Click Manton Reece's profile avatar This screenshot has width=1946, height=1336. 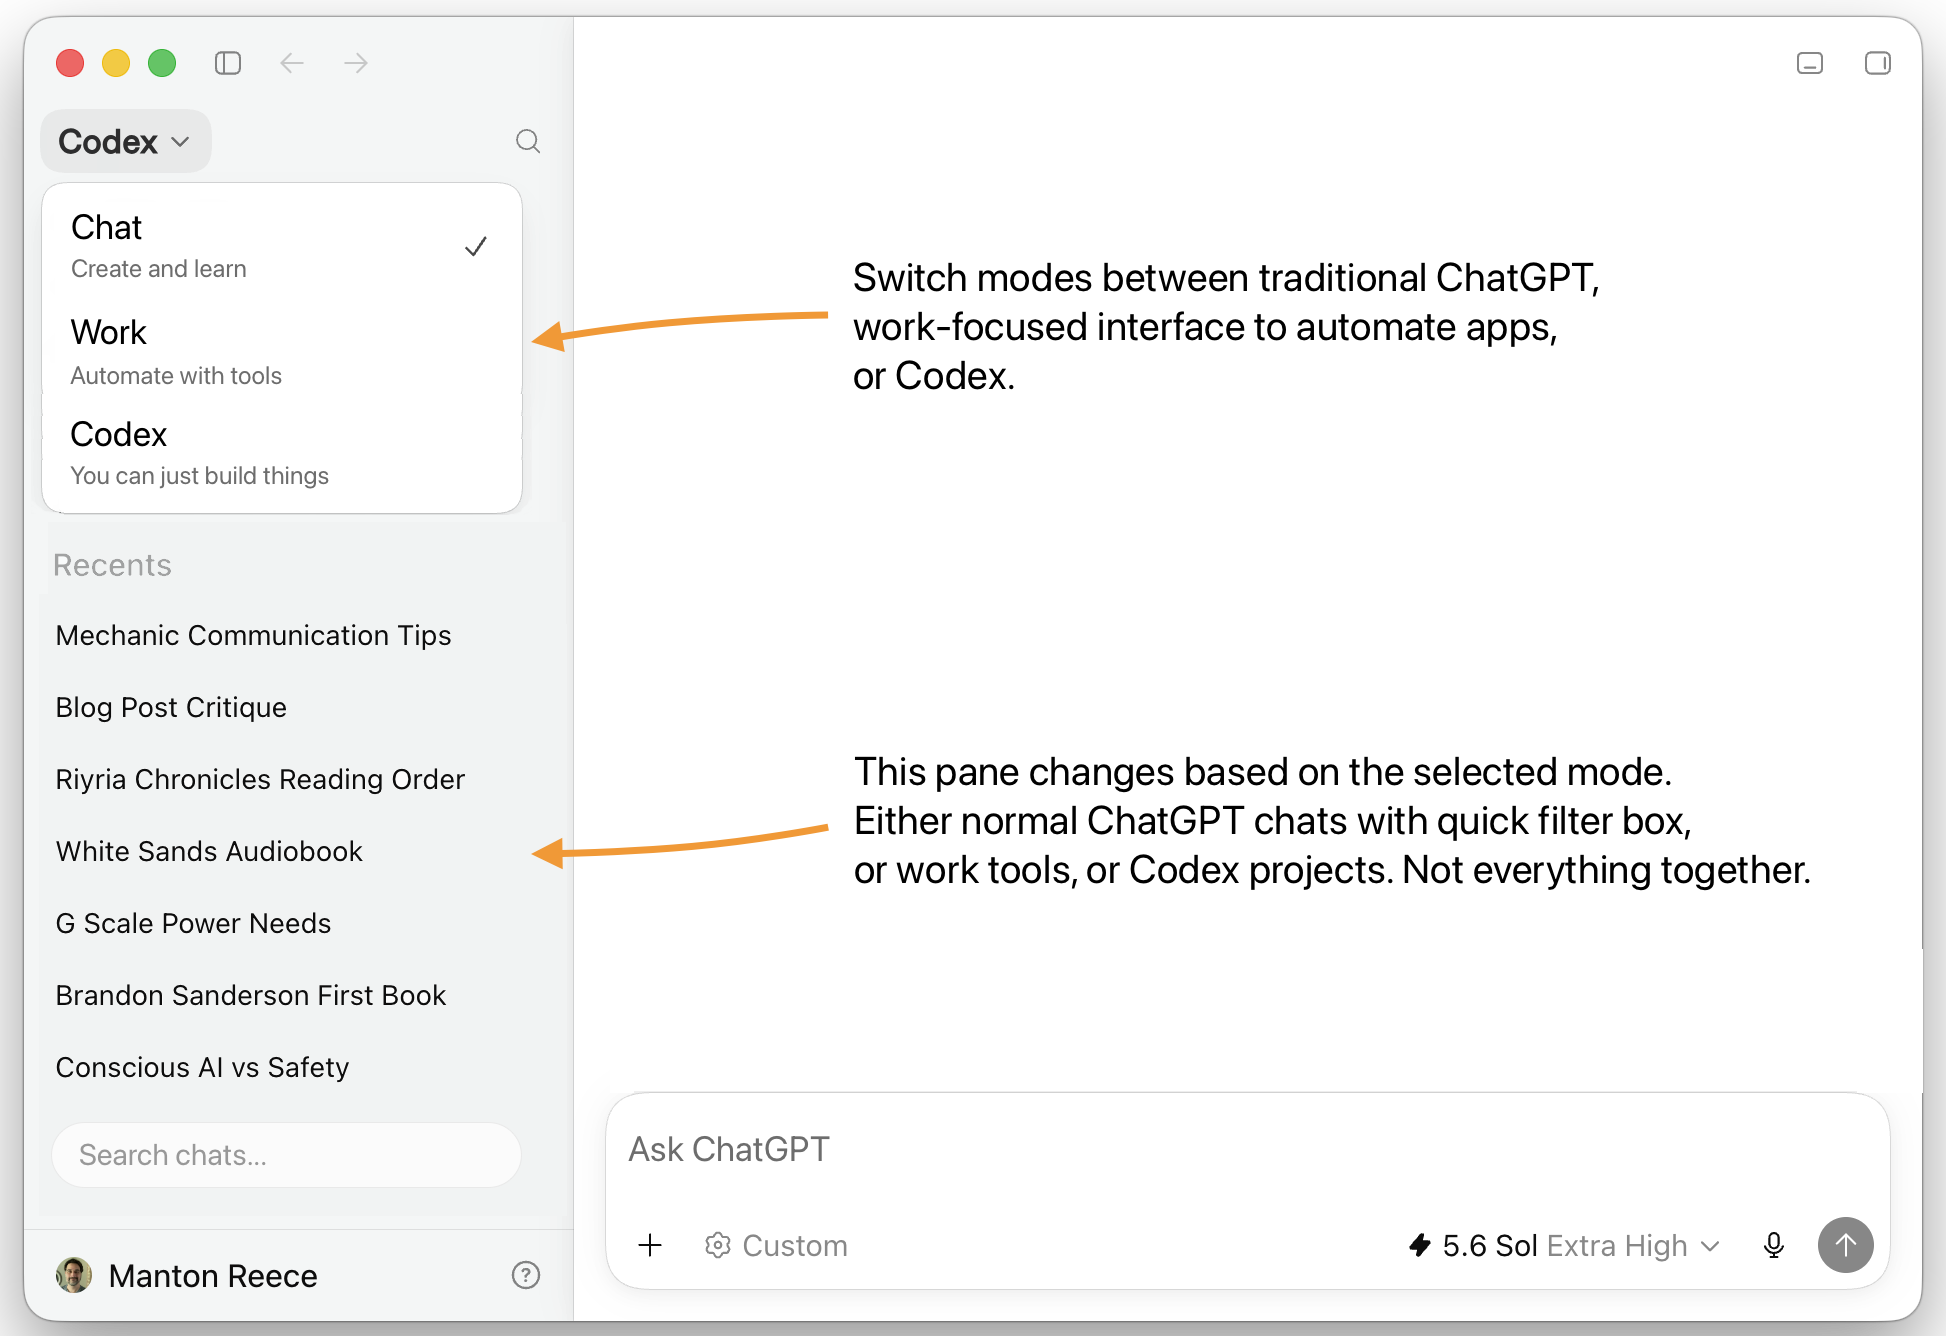pyautogui.click(x=74, y=1275)
